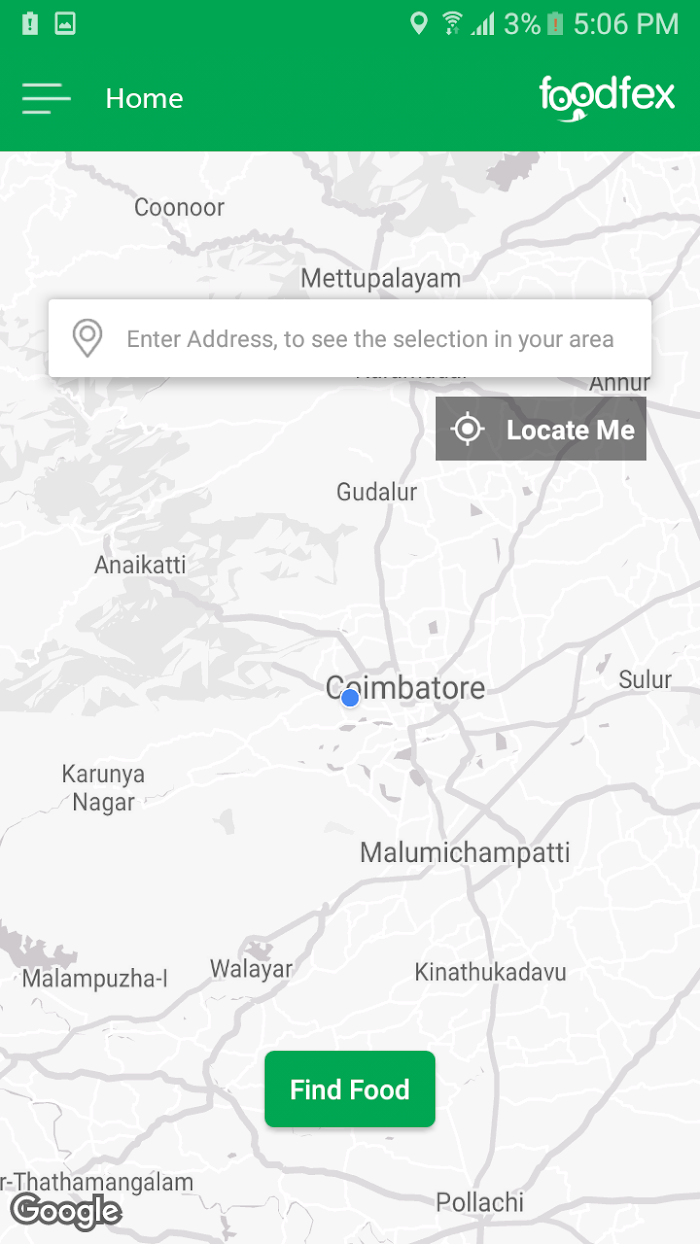Tap the crosshair icon on Locate Me

[x=467, y=430]
